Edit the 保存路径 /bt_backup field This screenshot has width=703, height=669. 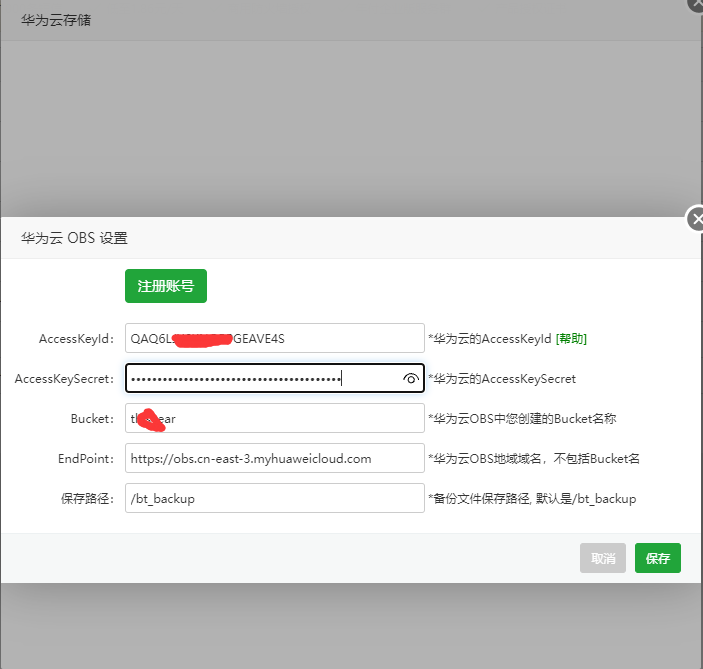point(274,498)
